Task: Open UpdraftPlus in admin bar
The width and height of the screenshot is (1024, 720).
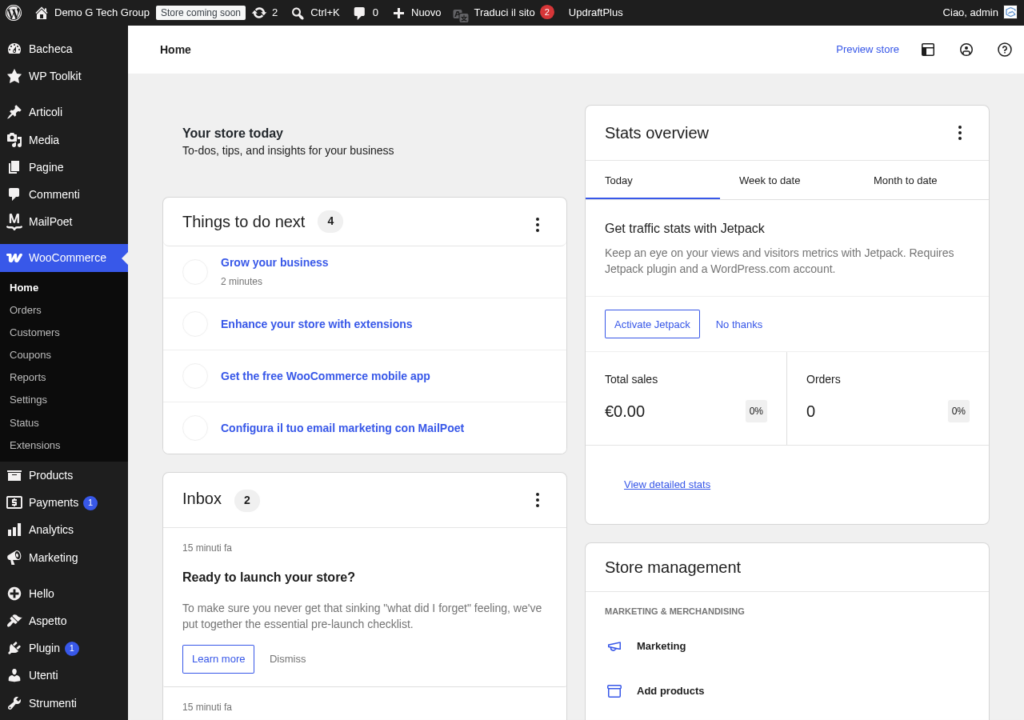Action: [x=596, y=12]
